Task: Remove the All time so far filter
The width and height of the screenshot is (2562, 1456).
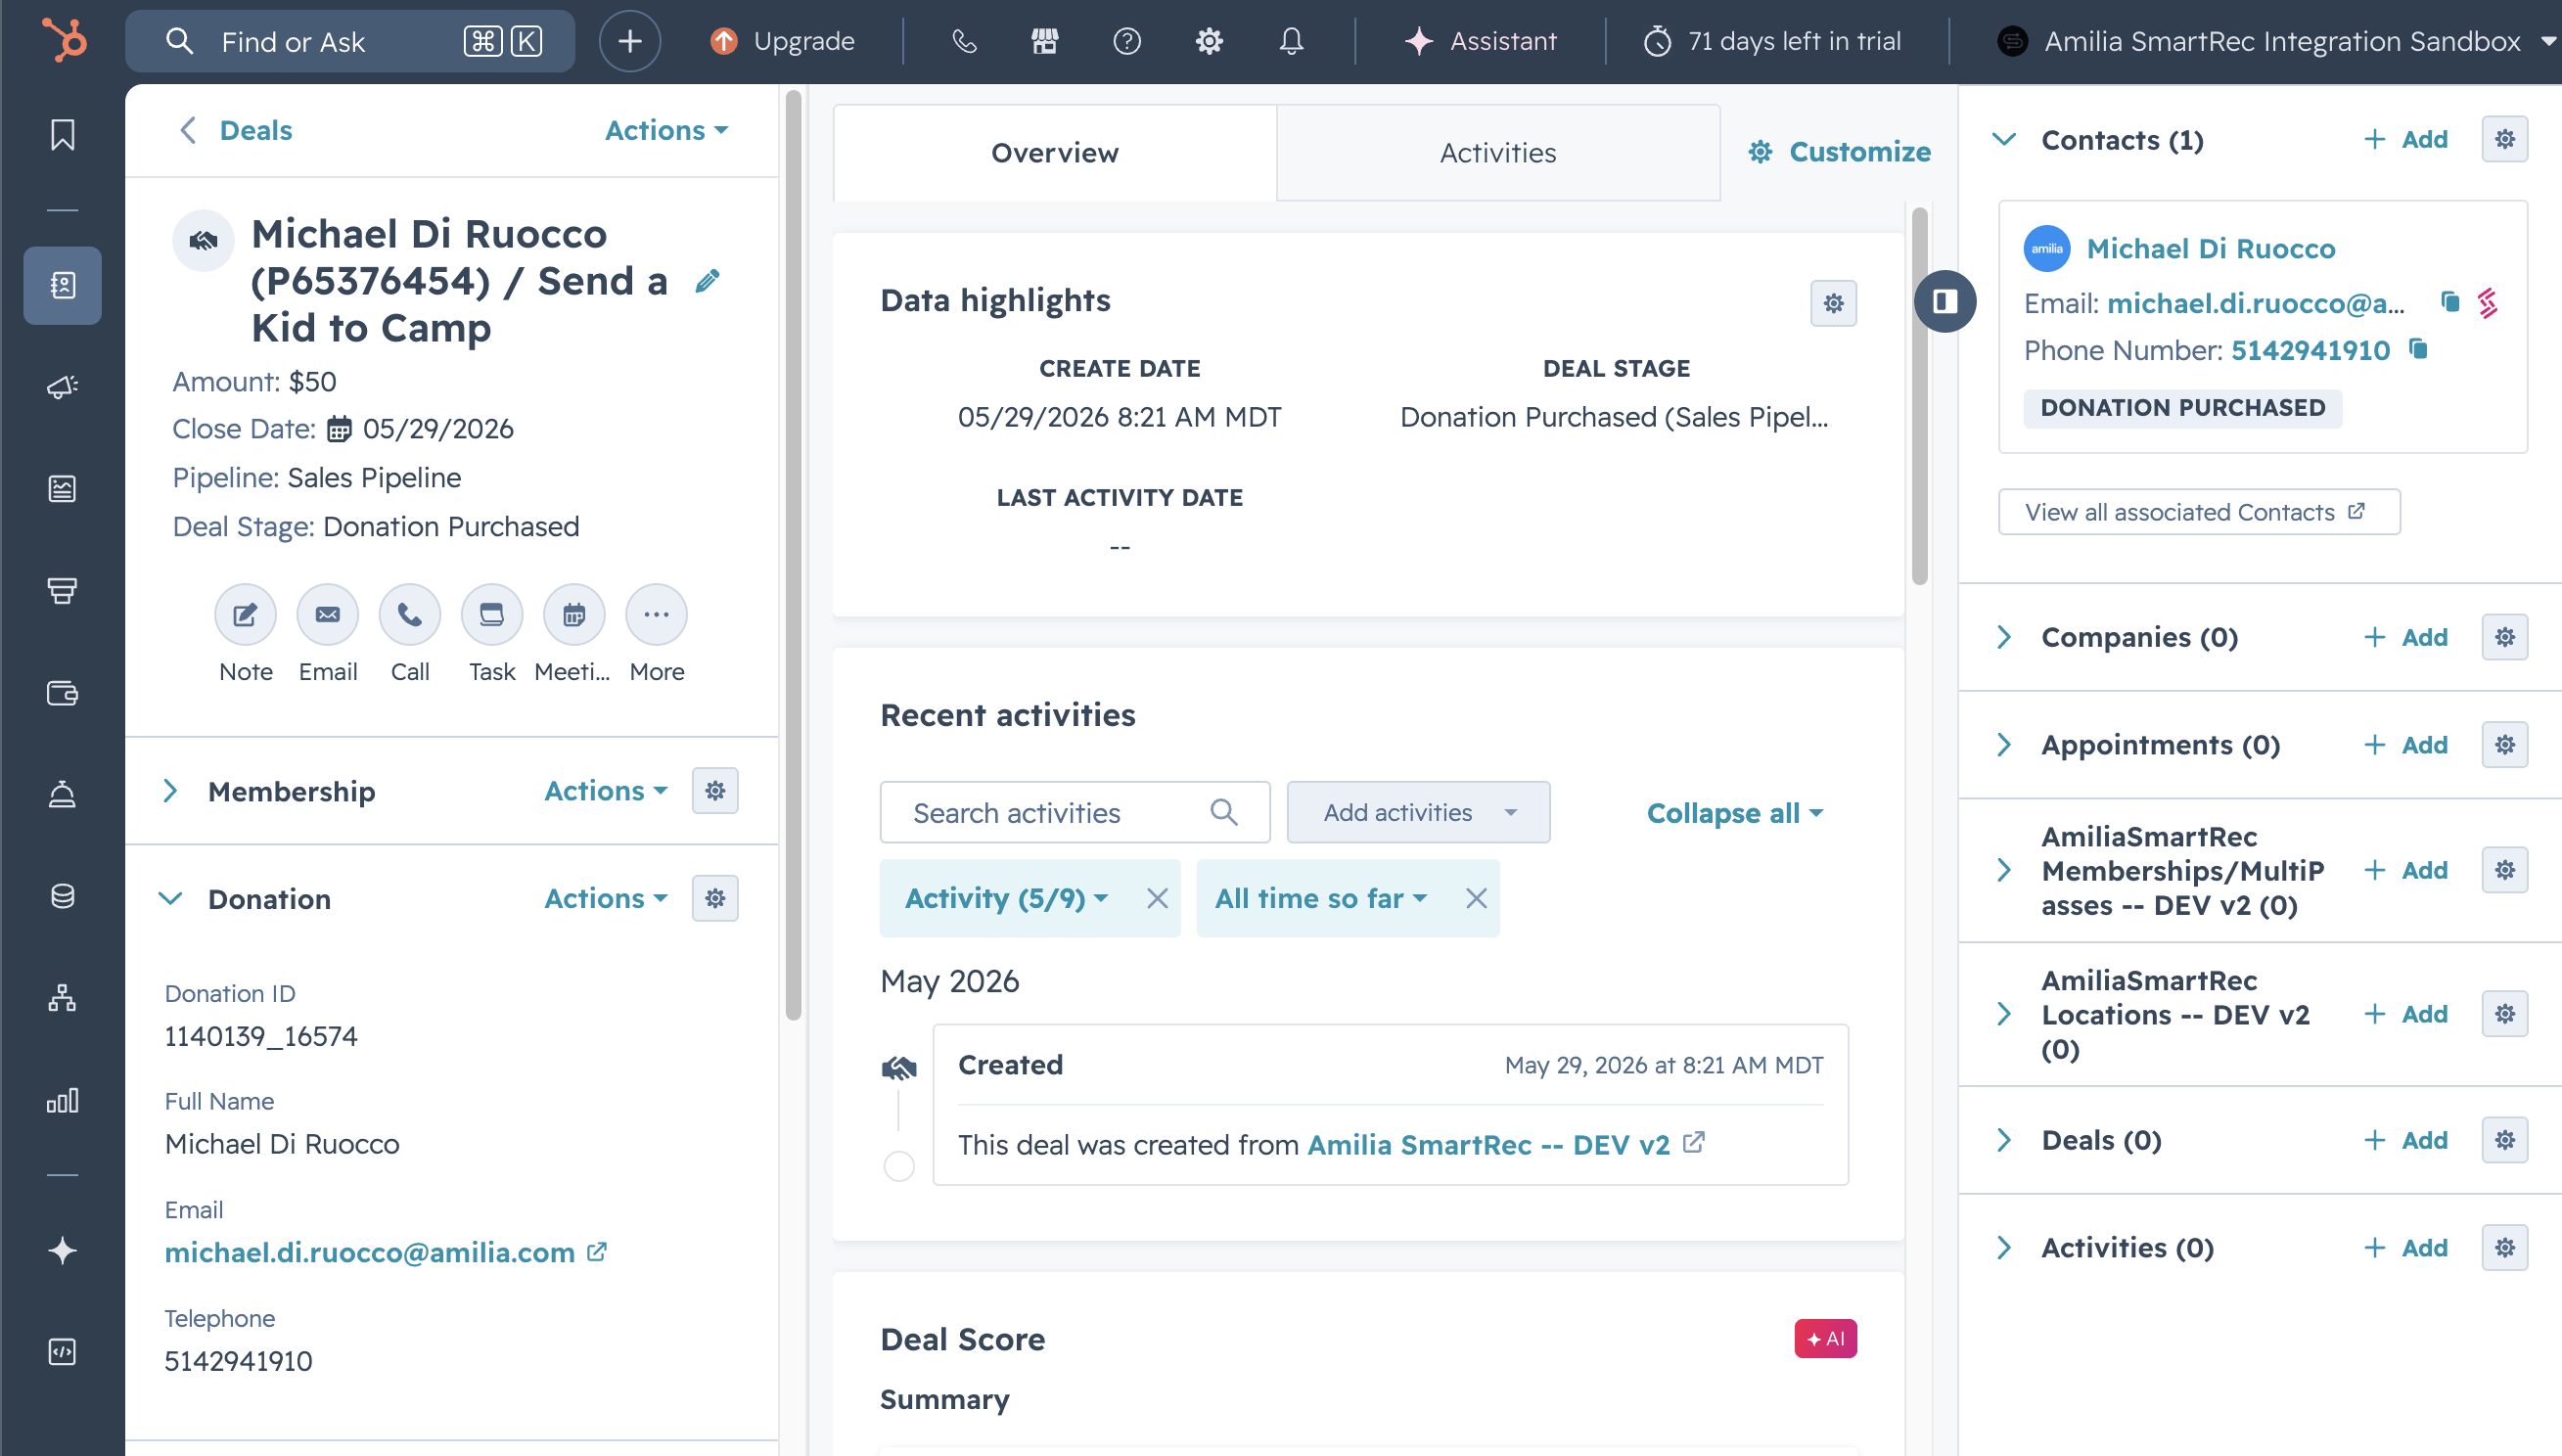Action: 1475,898
